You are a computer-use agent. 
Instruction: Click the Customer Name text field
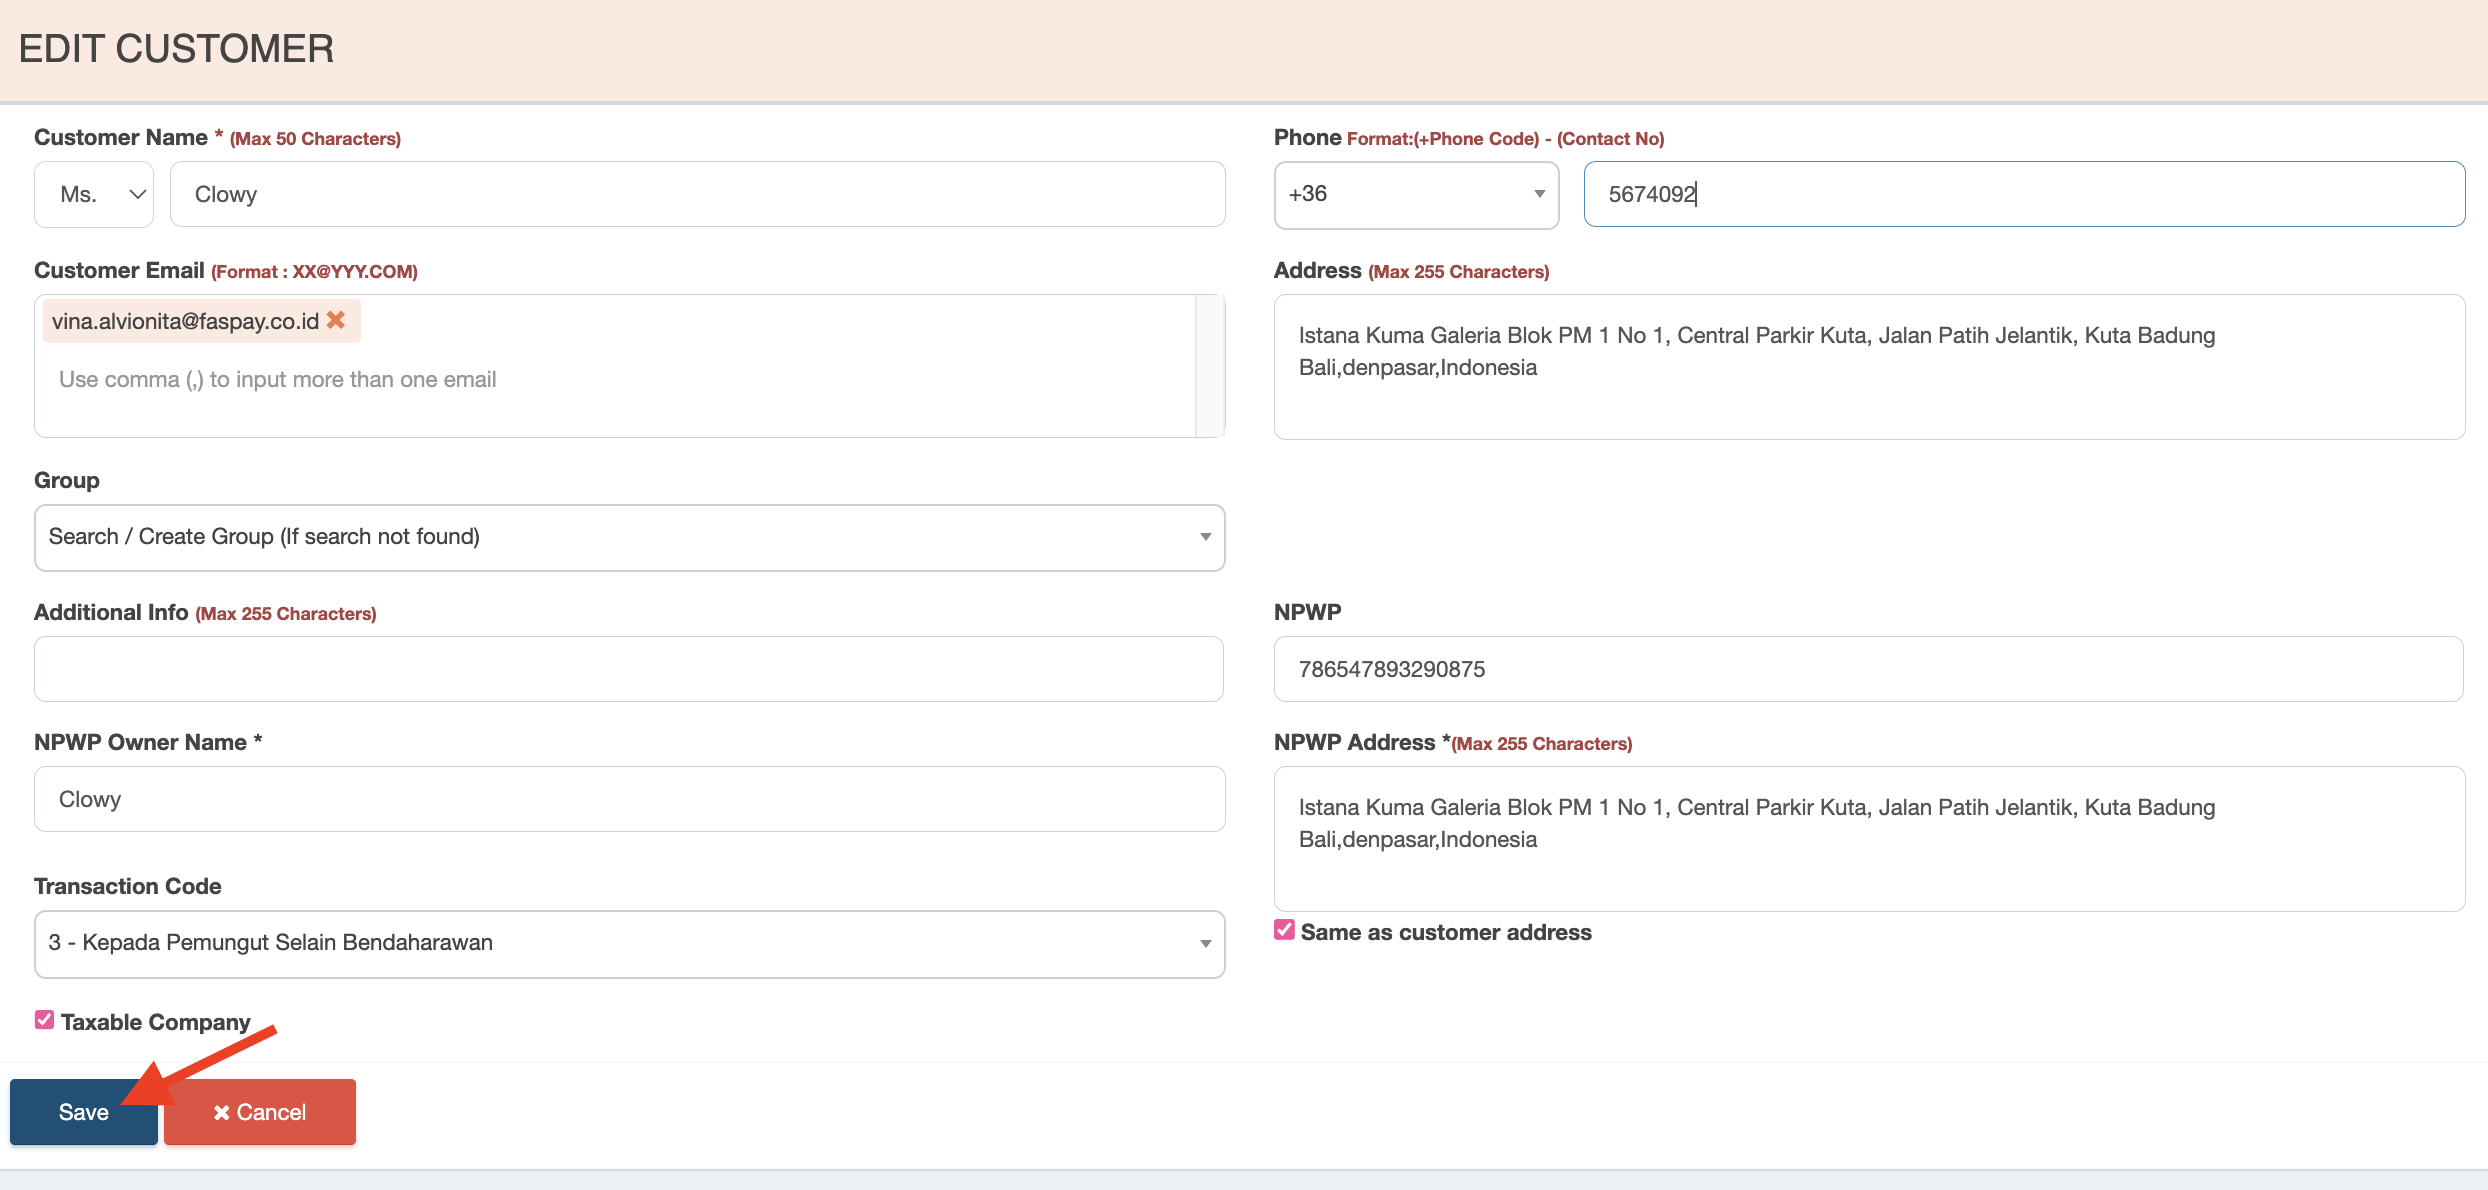tap(696, 194)
